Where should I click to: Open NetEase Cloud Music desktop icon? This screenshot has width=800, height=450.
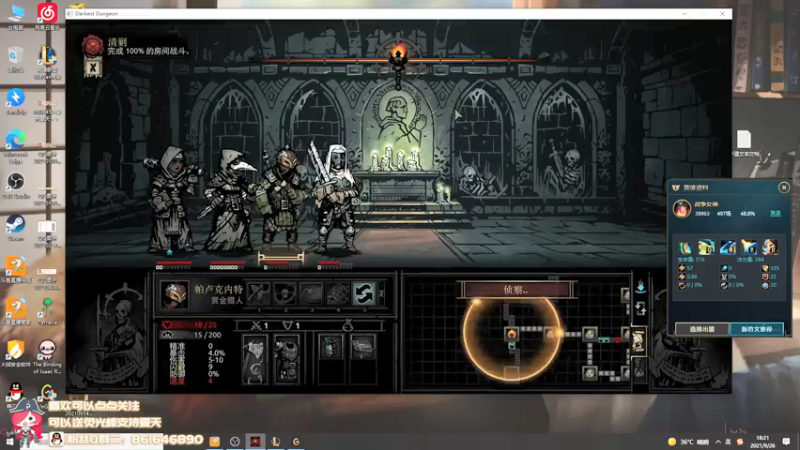coord(47,16)
